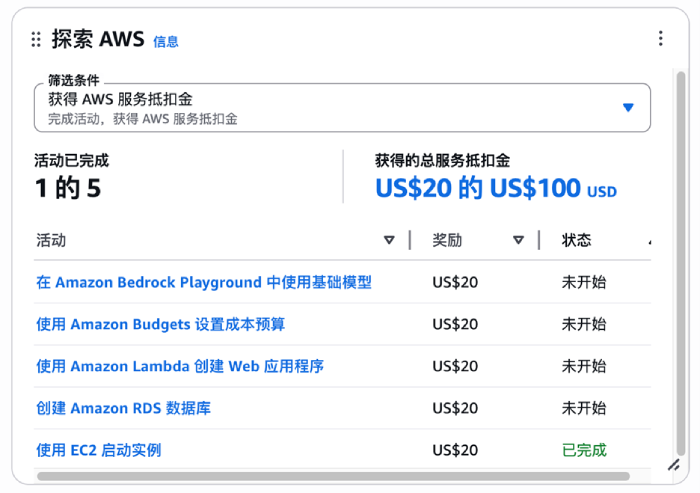Open the Amazon Budgets 设置成本预算 link

(x=160, y=324)
